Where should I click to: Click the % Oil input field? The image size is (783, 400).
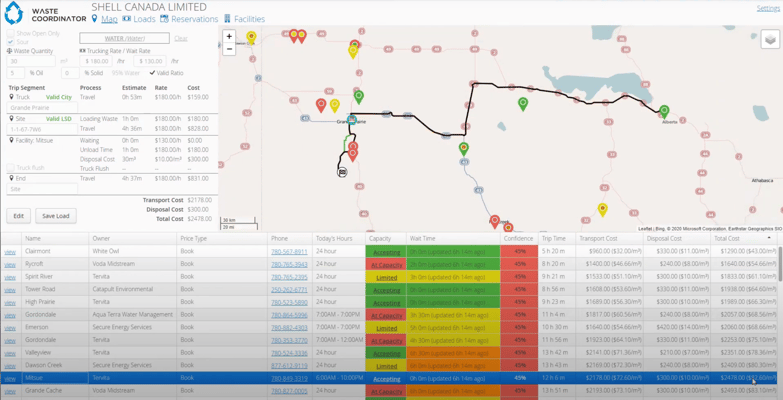[x=15, y=73]
